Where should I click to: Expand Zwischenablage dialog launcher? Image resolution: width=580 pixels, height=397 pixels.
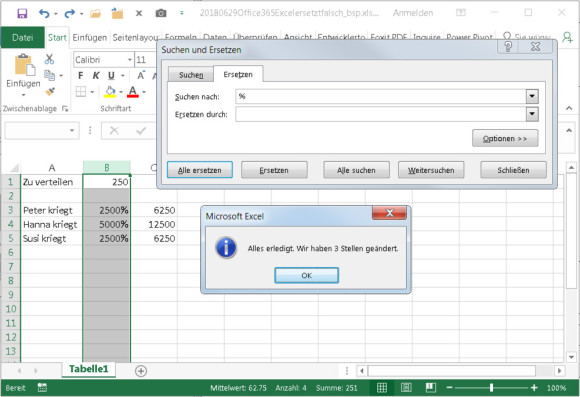(65, 108)
